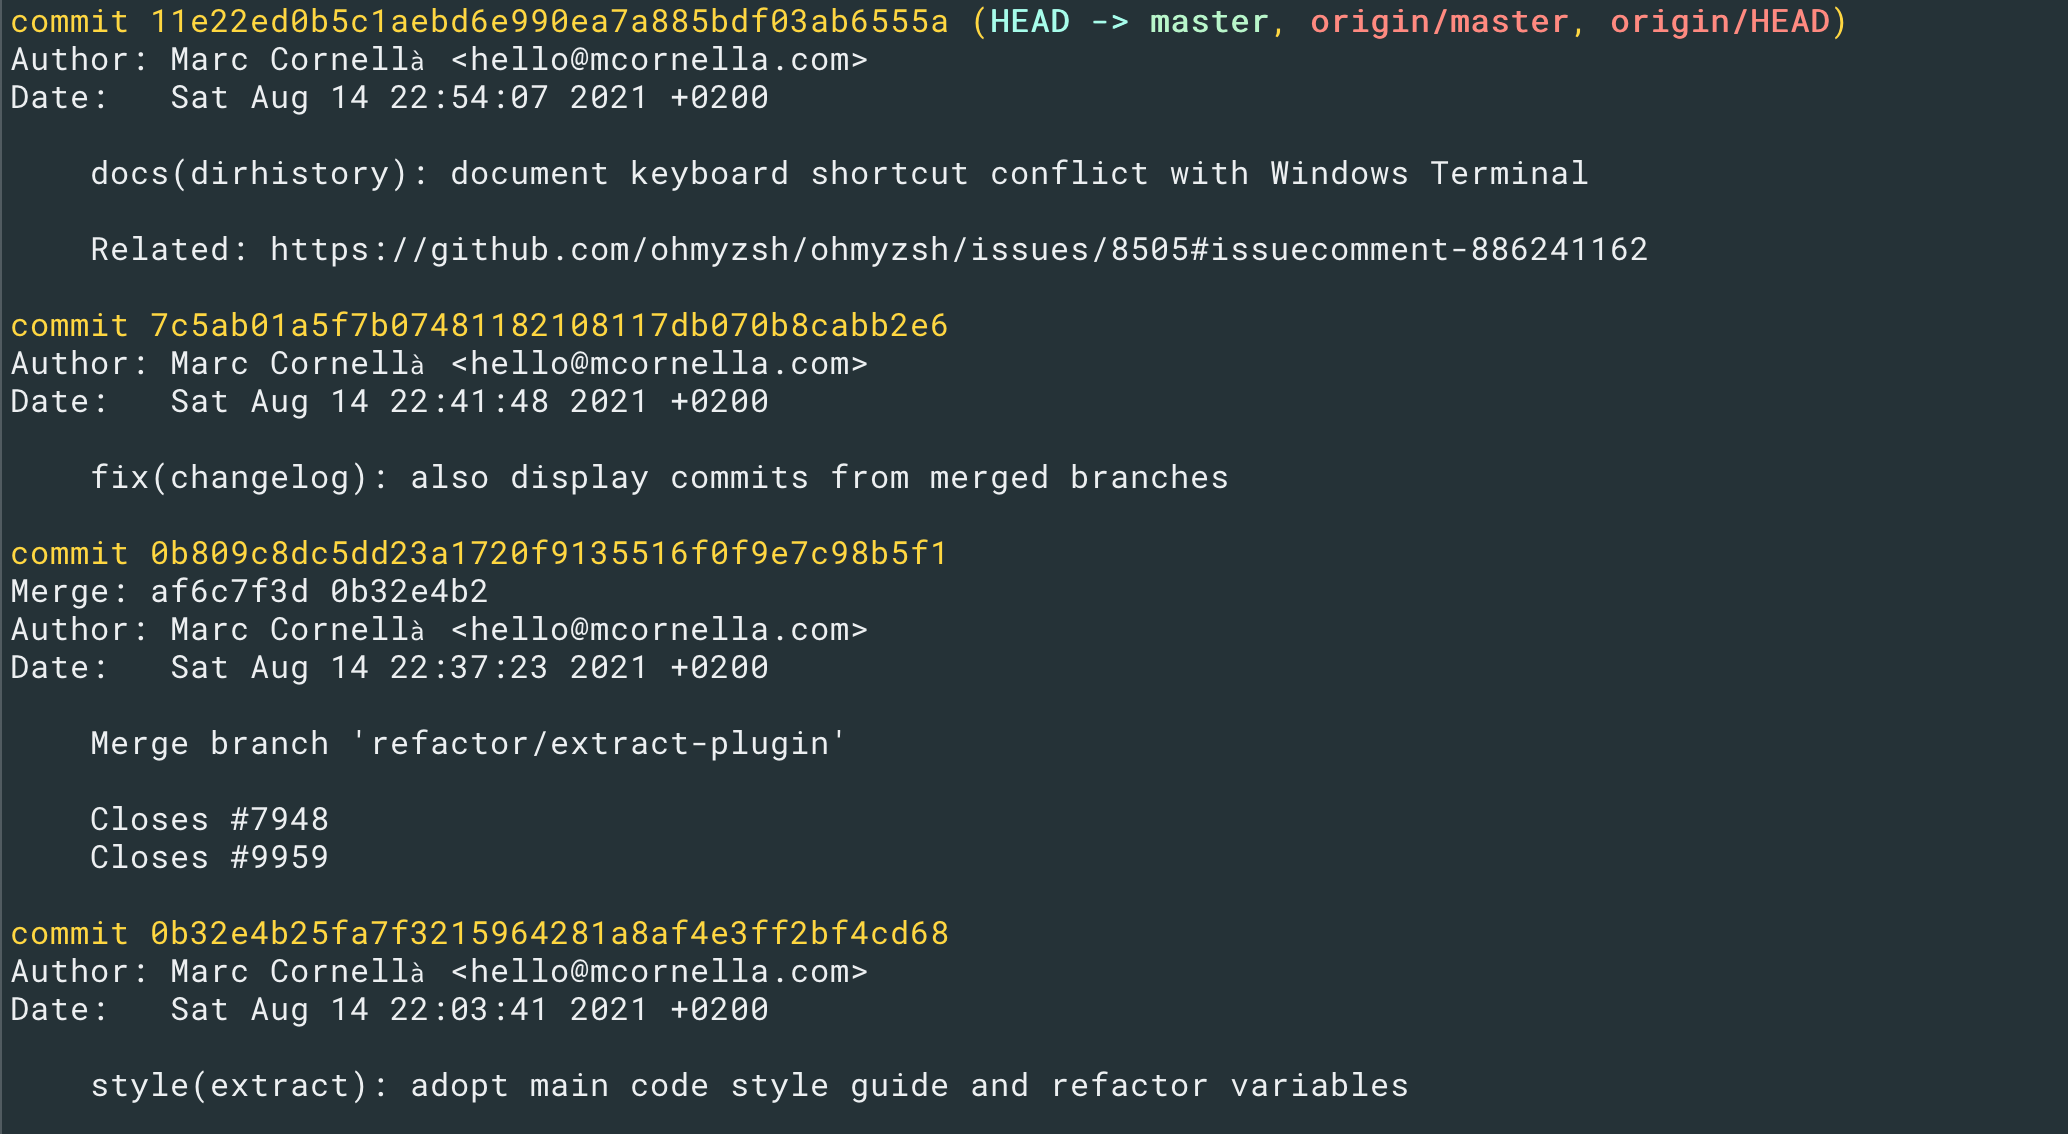The width and height of the screenshot is (2068, 1134).
Task: Click the Closes #7948 issue reference
Action: (210, 819)
